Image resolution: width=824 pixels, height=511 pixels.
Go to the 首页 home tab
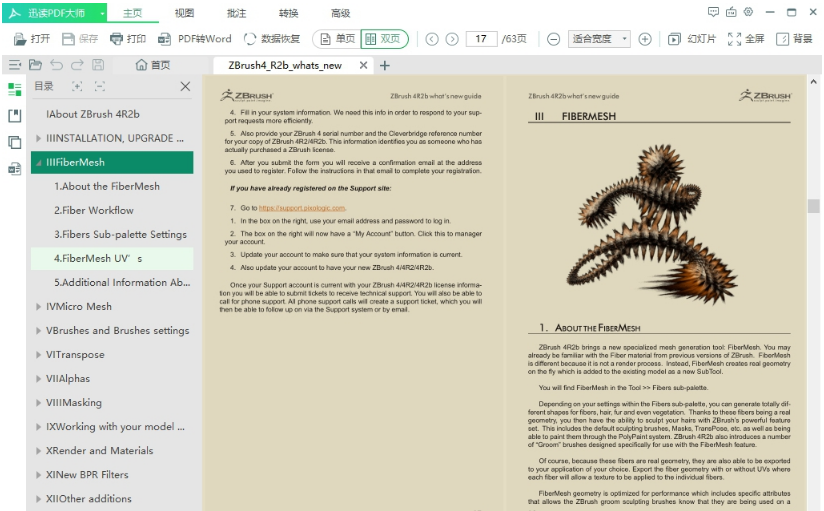click(153, 65)
